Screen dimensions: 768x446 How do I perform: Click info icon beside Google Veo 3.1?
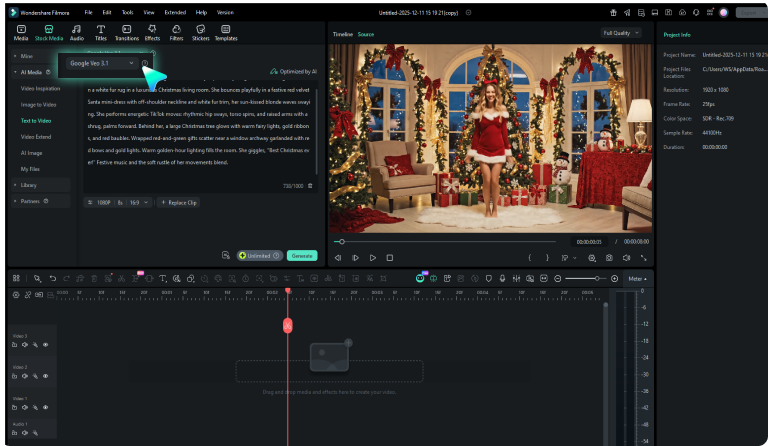pyautogui.click(x=145, y=63)
